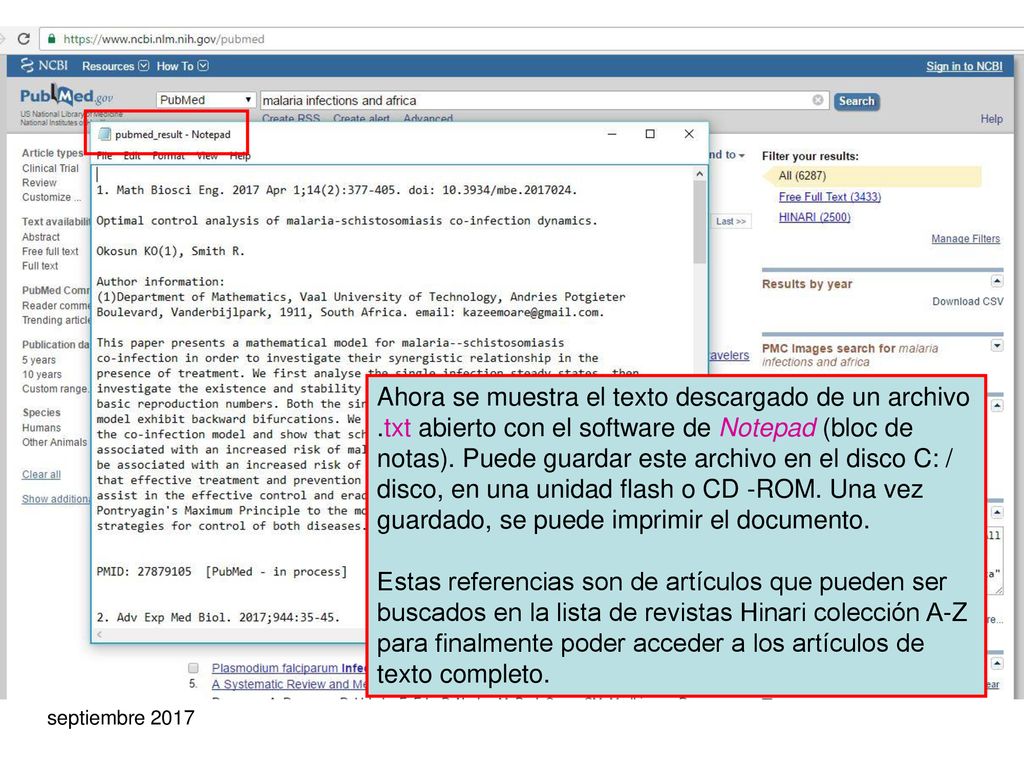
Task: Open the View menu in Notepad
Action: coord(207,156)
